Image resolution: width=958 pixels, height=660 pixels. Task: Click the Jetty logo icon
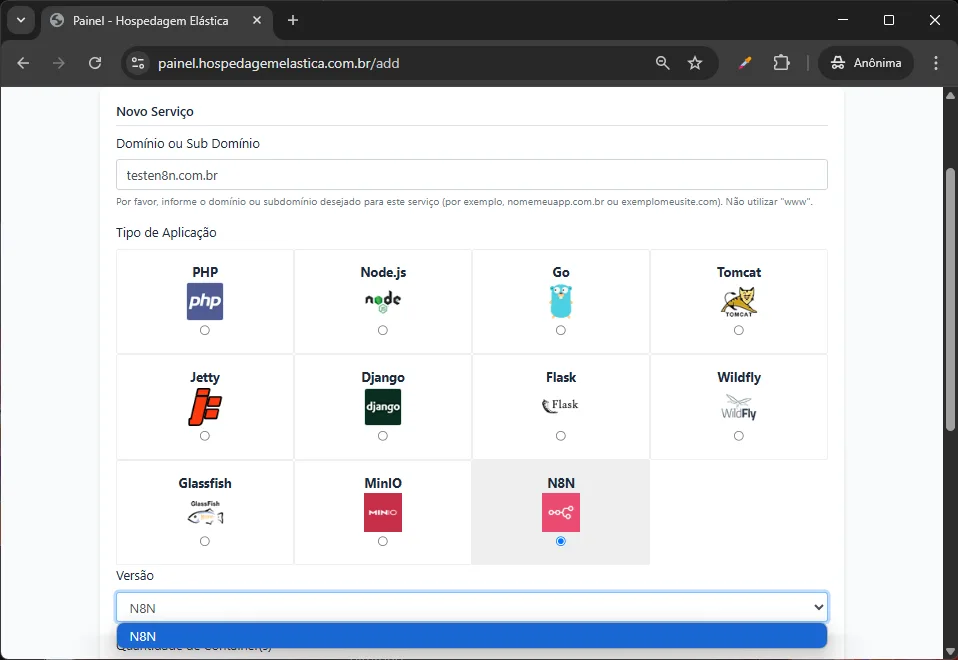205,407
